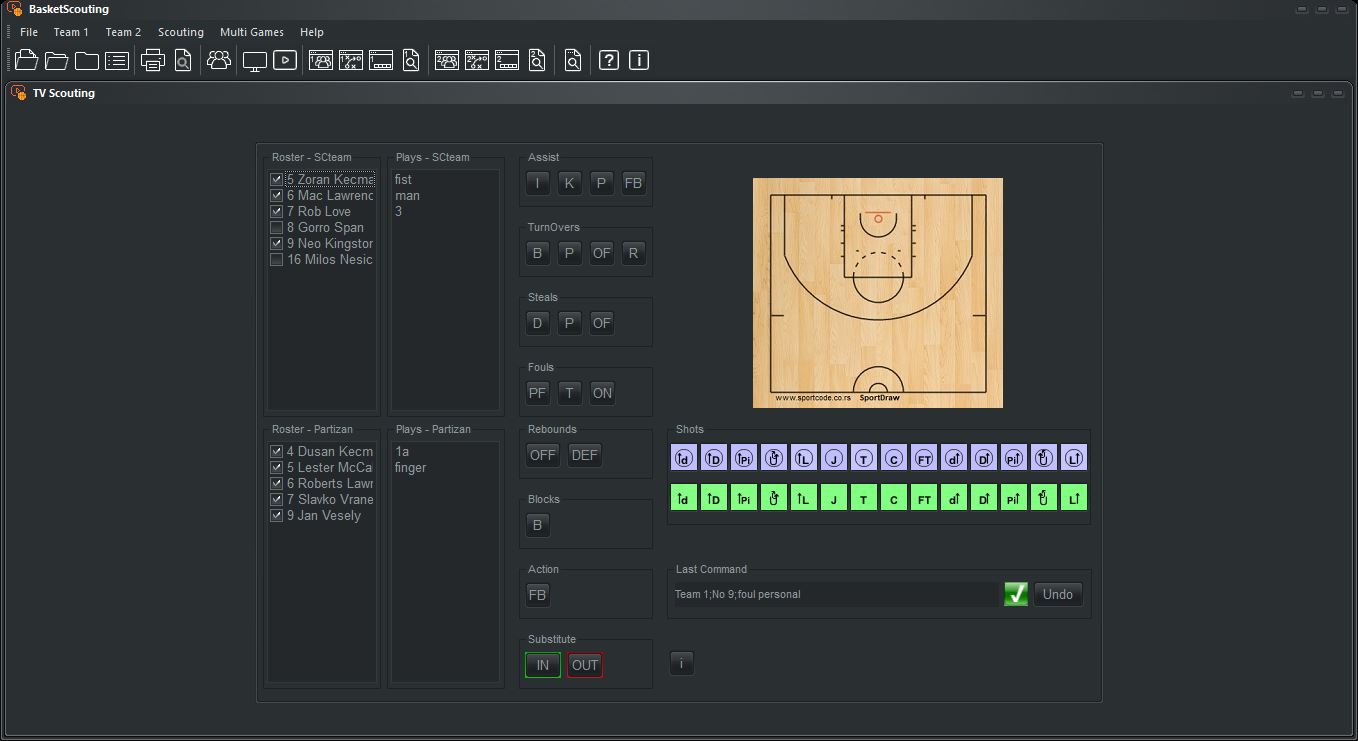Click the Fouls T technical button
Screen dimensions: 1358x741
(x=570, y=393)
